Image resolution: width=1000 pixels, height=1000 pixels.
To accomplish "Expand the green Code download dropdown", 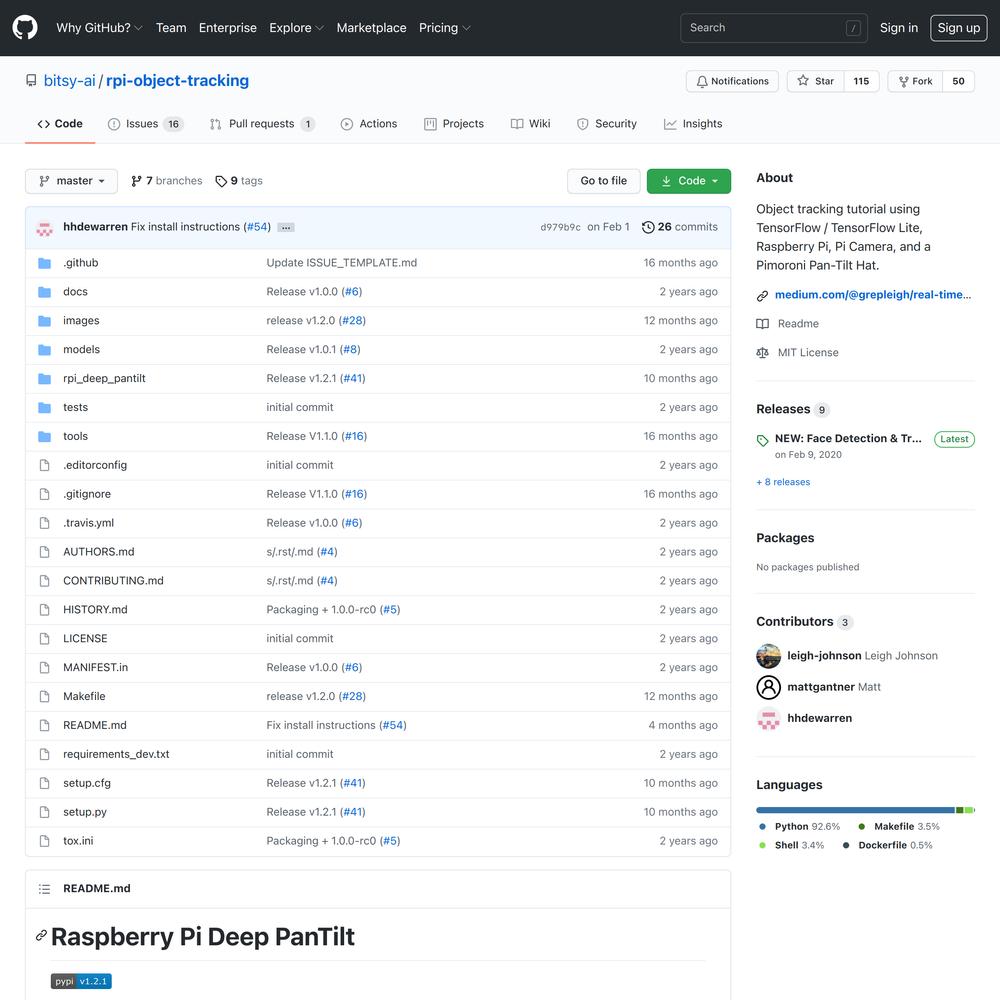I will click(689, 181).
